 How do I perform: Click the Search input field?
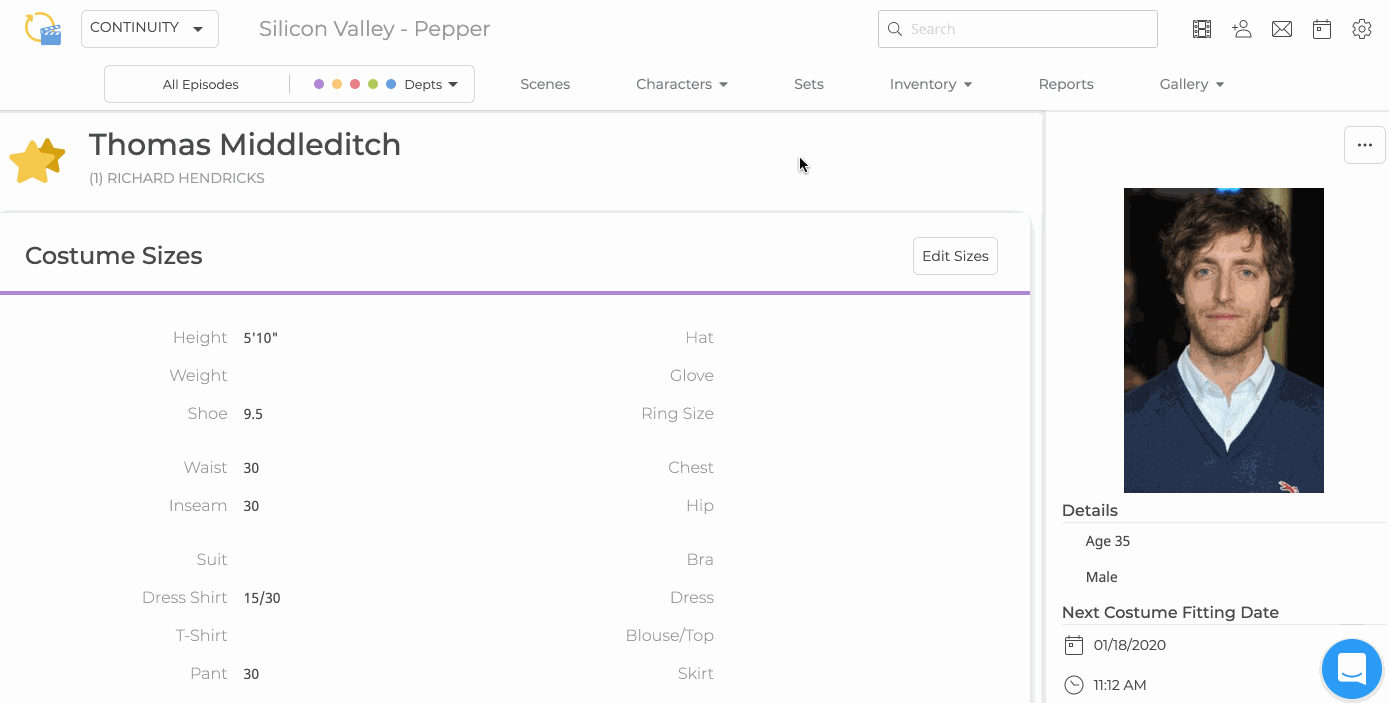(1018, 29)
